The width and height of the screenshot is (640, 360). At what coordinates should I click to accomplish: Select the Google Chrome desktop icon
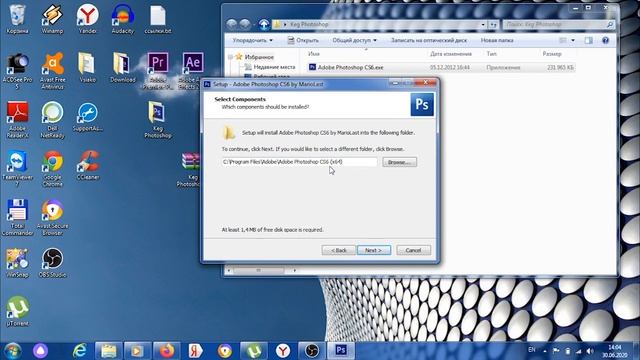coord(52,169)
